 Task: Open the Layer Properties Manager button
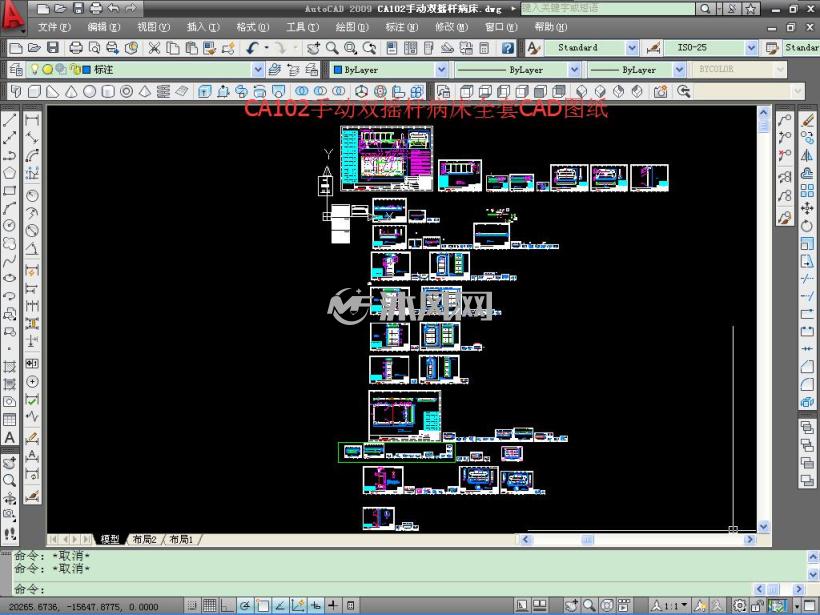[x=16, y=70]
